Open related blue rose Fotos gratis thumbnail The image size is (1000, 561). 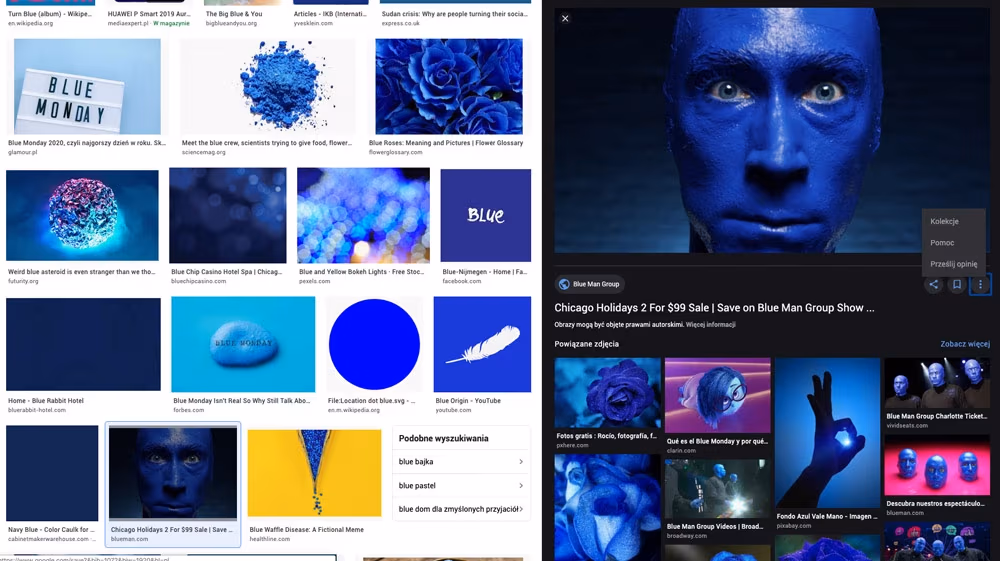point(607,393)
